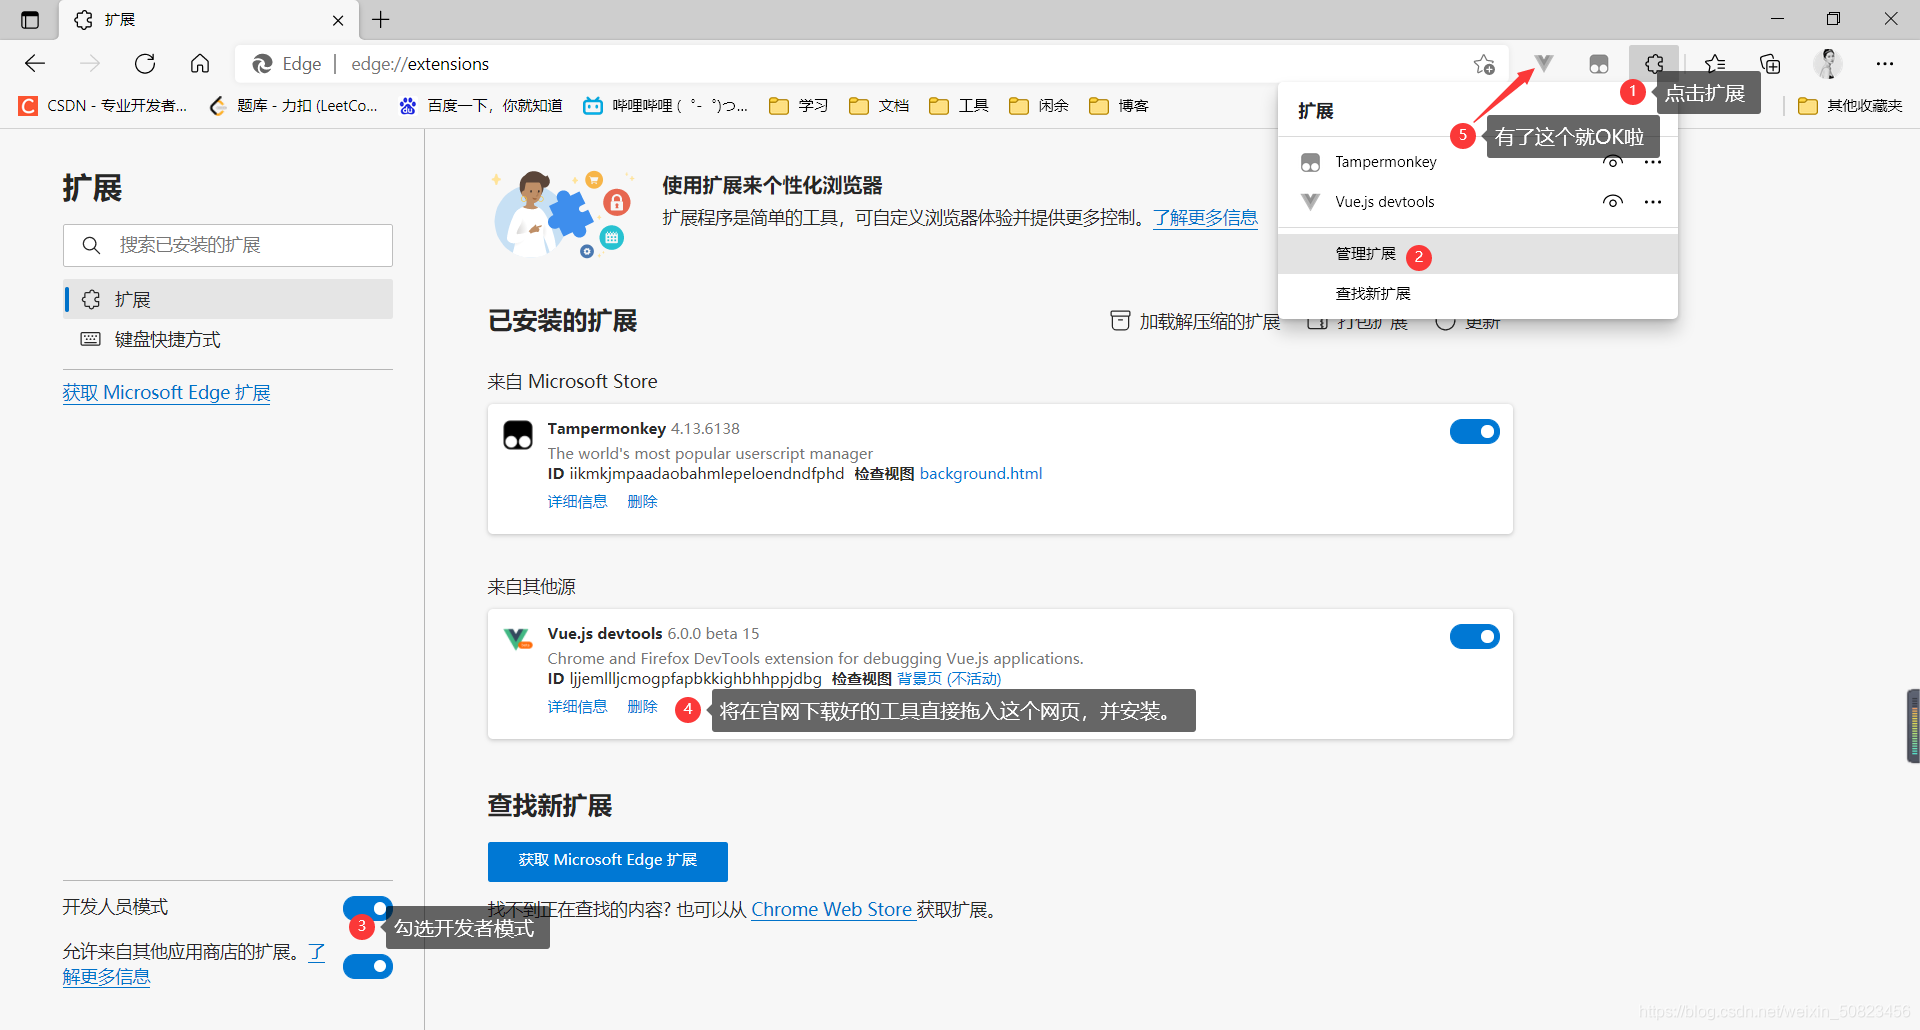Open the 哔哩哔哩 bookmark

(666, 106)
